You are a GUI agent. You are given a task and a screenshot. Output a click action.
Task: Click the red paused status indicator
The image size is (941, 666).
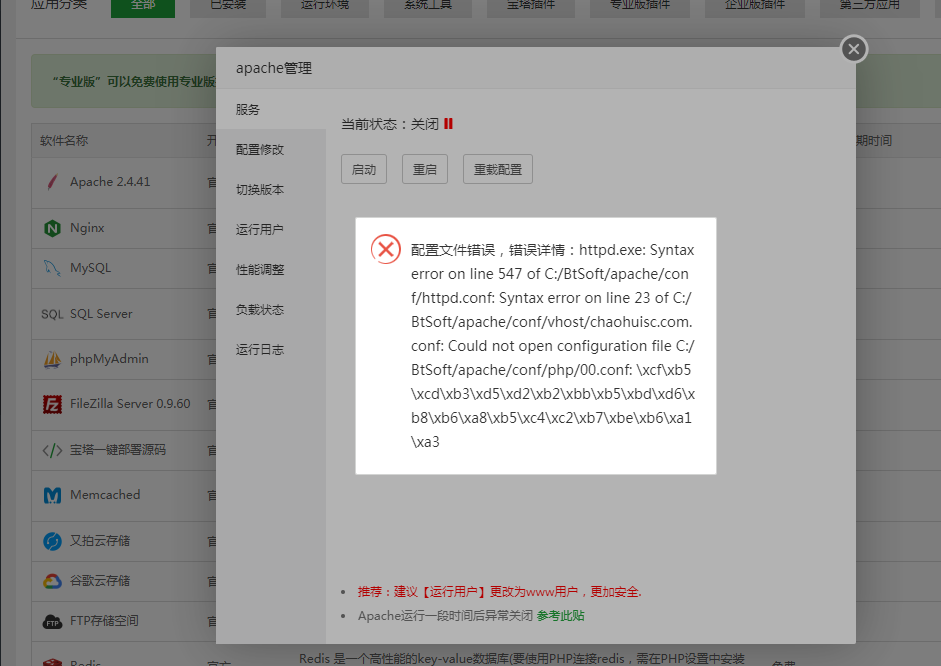click(448, 124)
